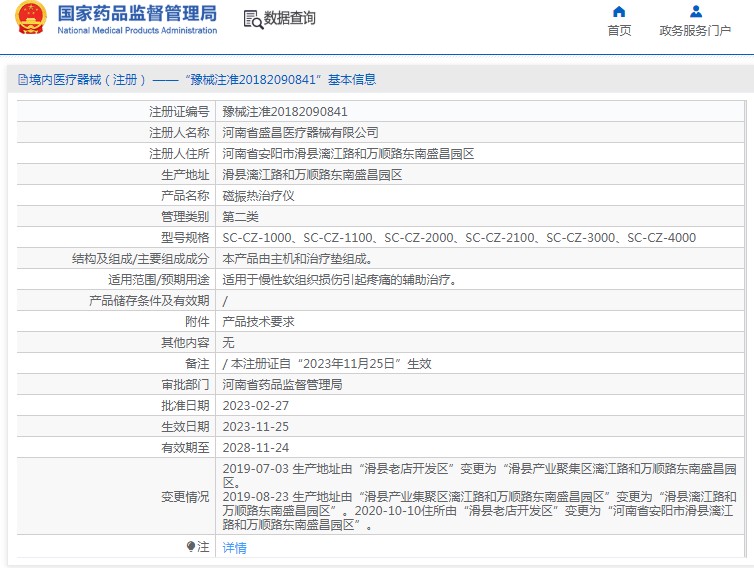Select product name 磁振热治疗仪

pos(259,196)
